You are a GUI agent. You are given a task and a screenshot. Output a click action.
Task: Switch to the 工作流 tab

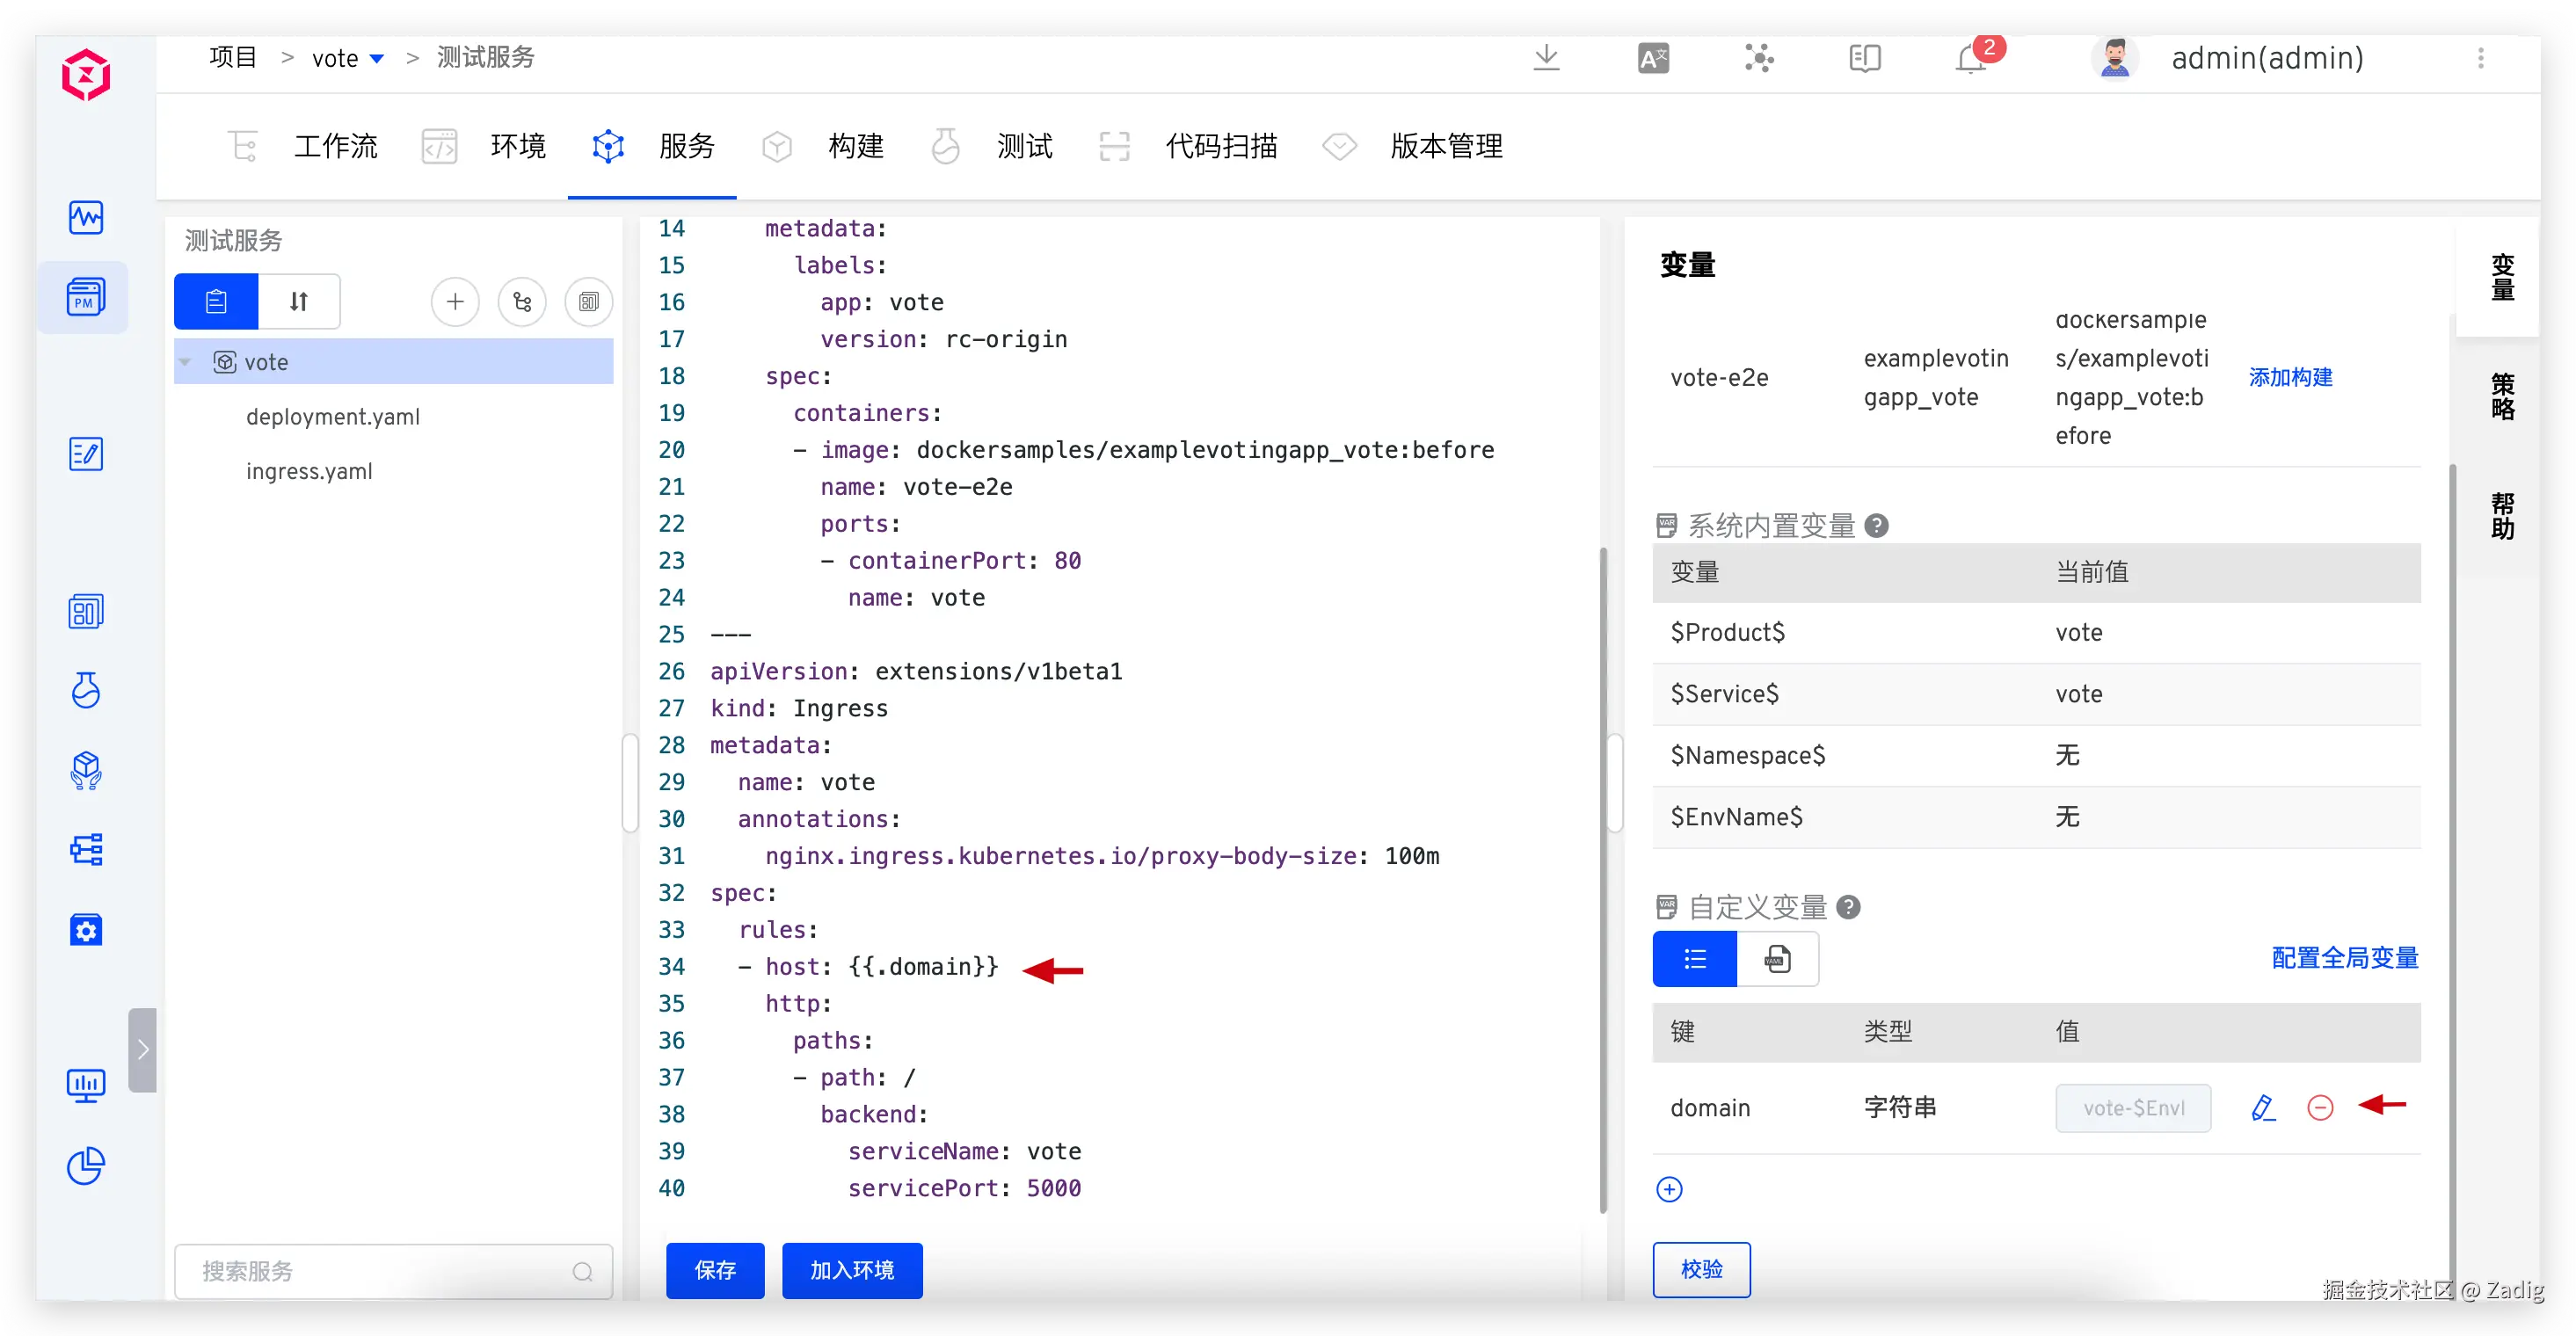pyautogui.click(x=335, y=147)
